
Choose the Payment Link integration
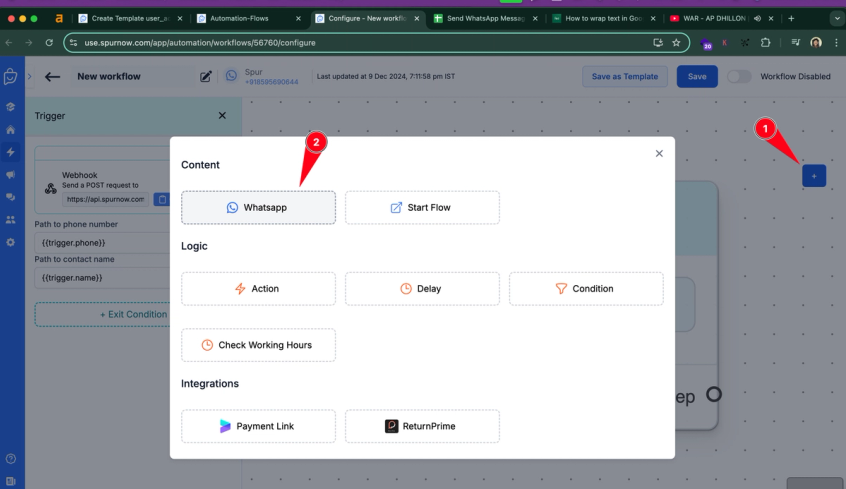tap(258, 426)
